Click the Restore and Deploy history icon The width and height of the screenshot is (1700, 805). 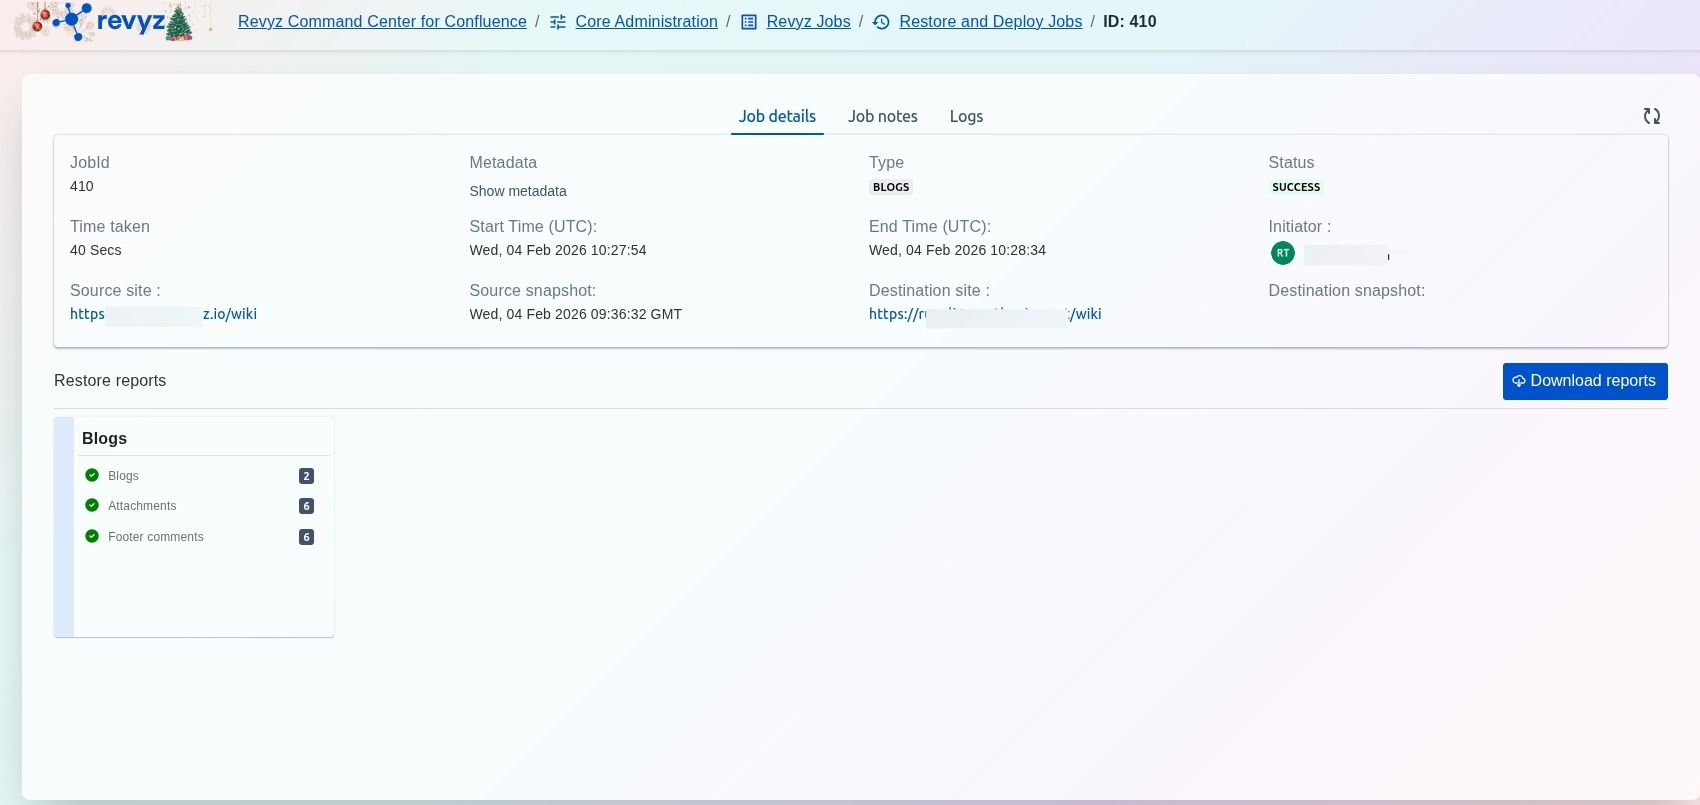881,22
